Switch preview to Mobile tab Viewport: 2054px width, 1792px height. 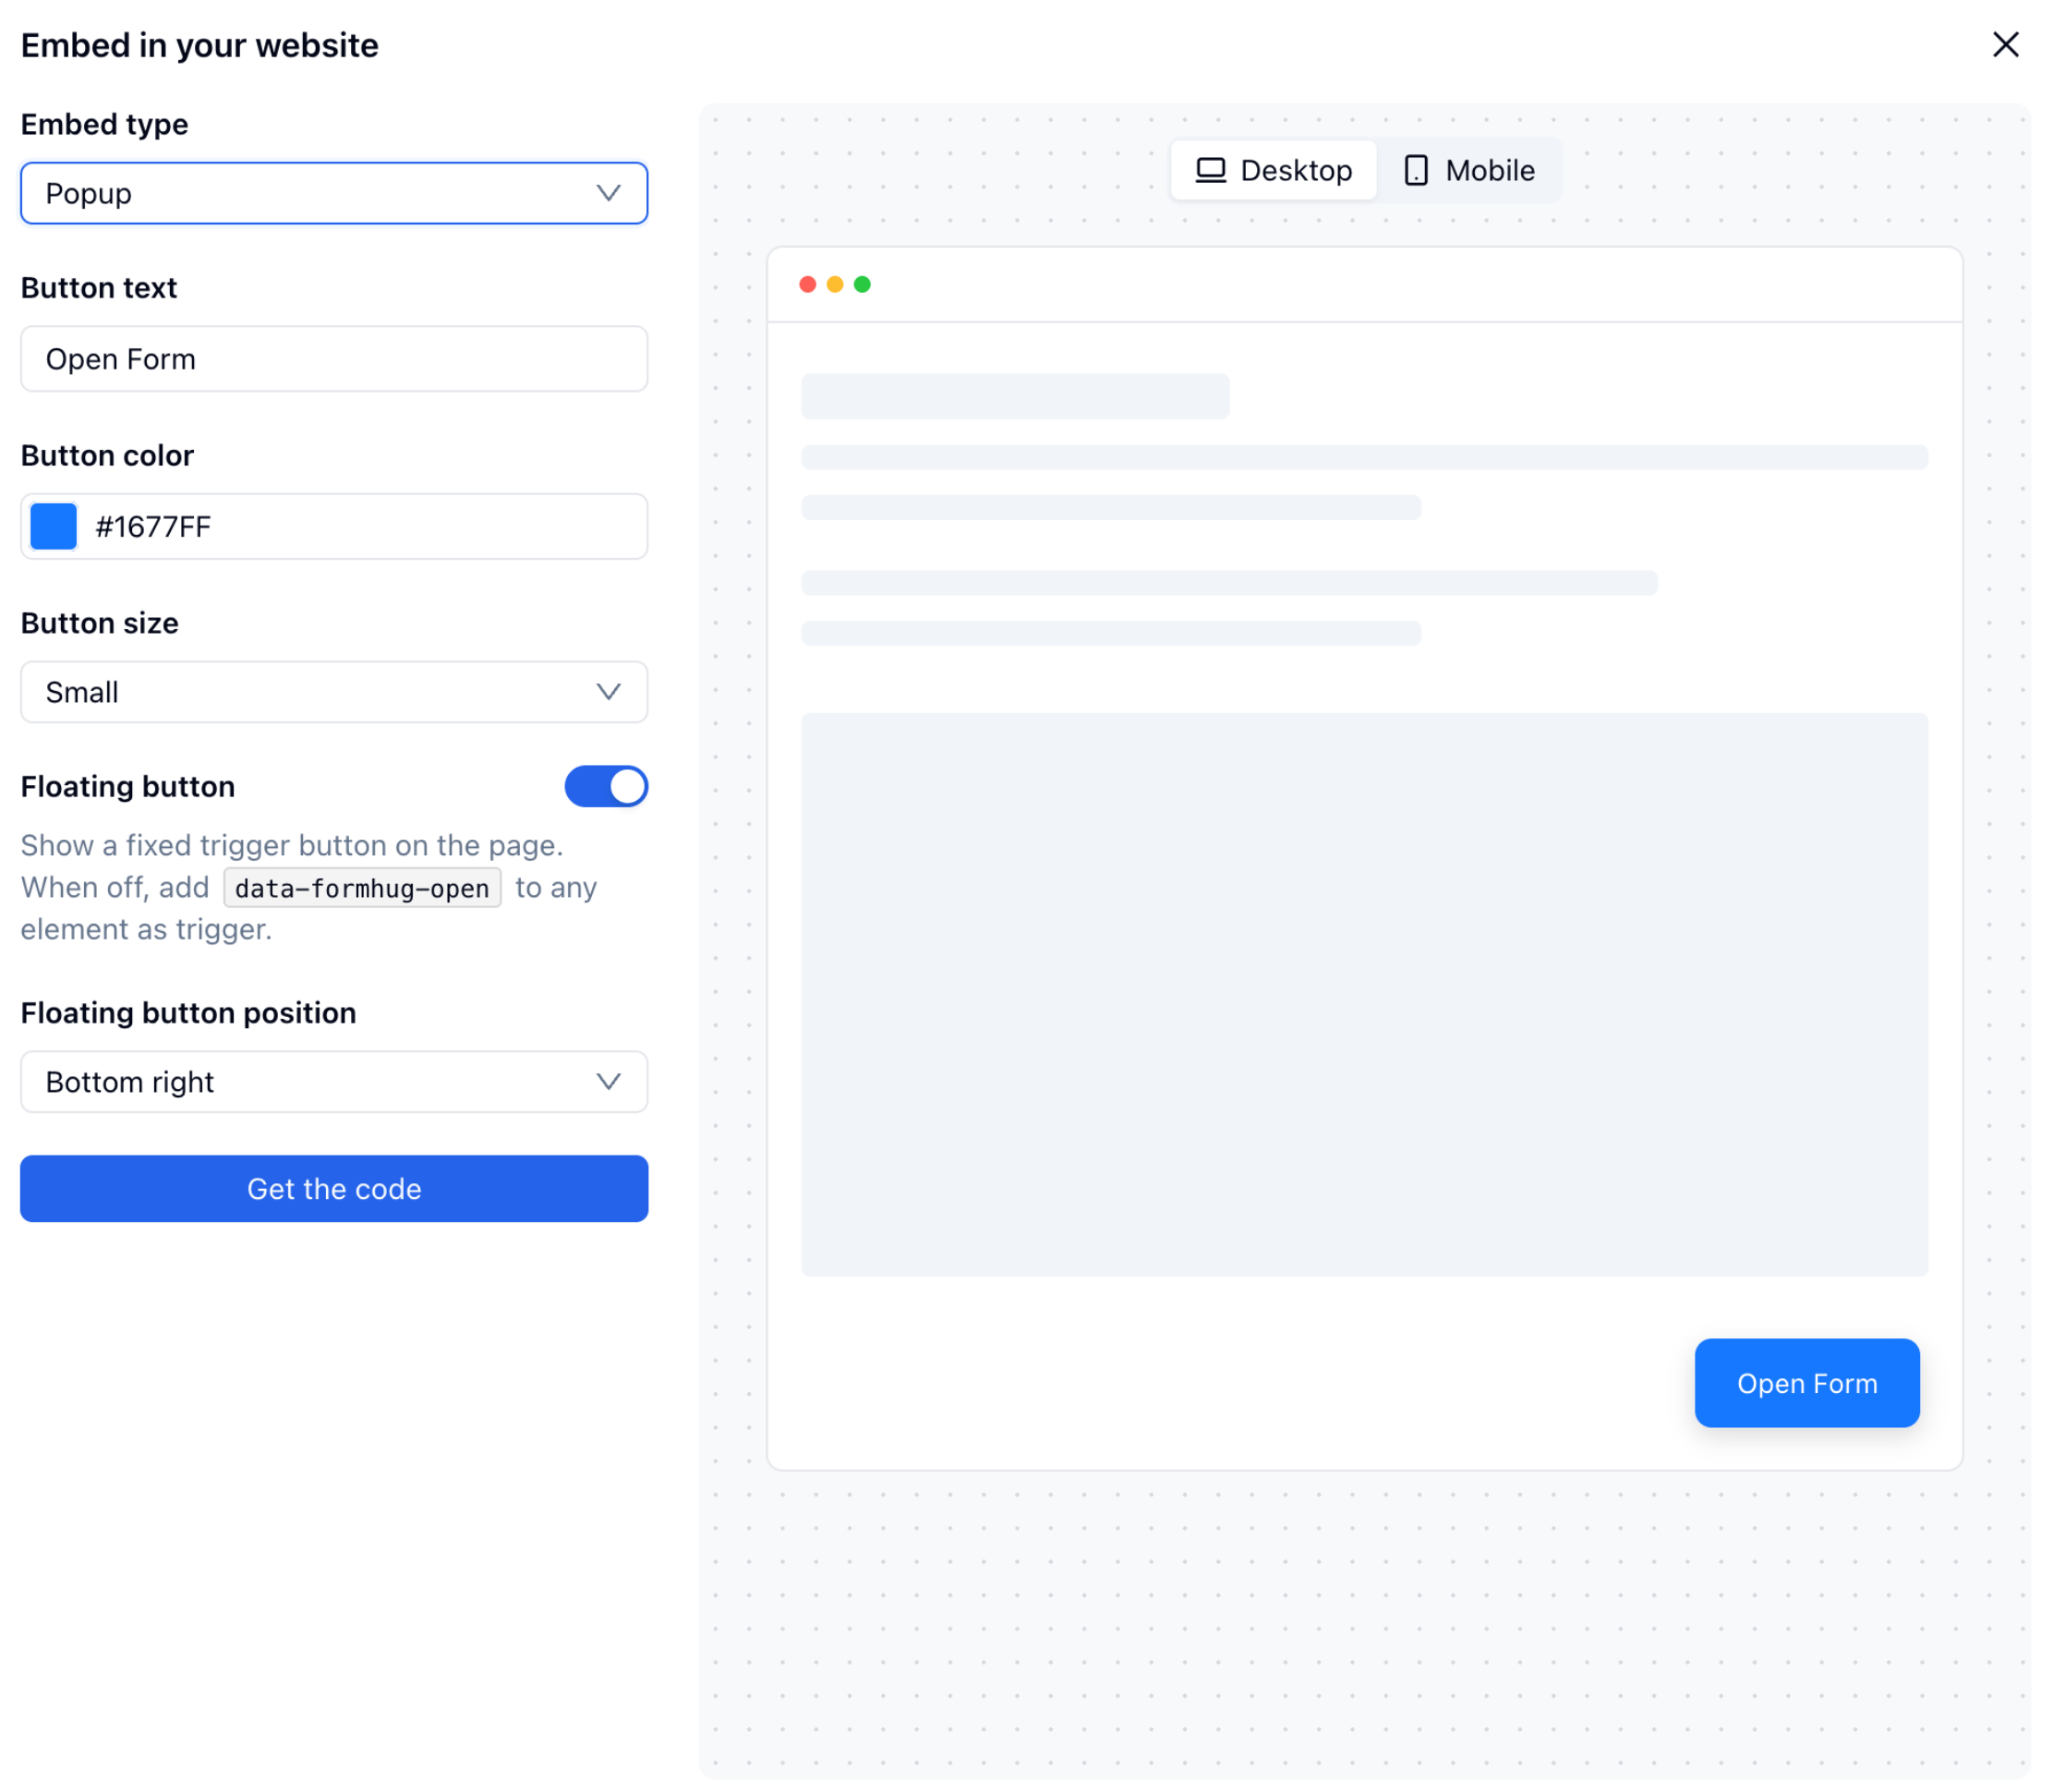pos(1469,171)
